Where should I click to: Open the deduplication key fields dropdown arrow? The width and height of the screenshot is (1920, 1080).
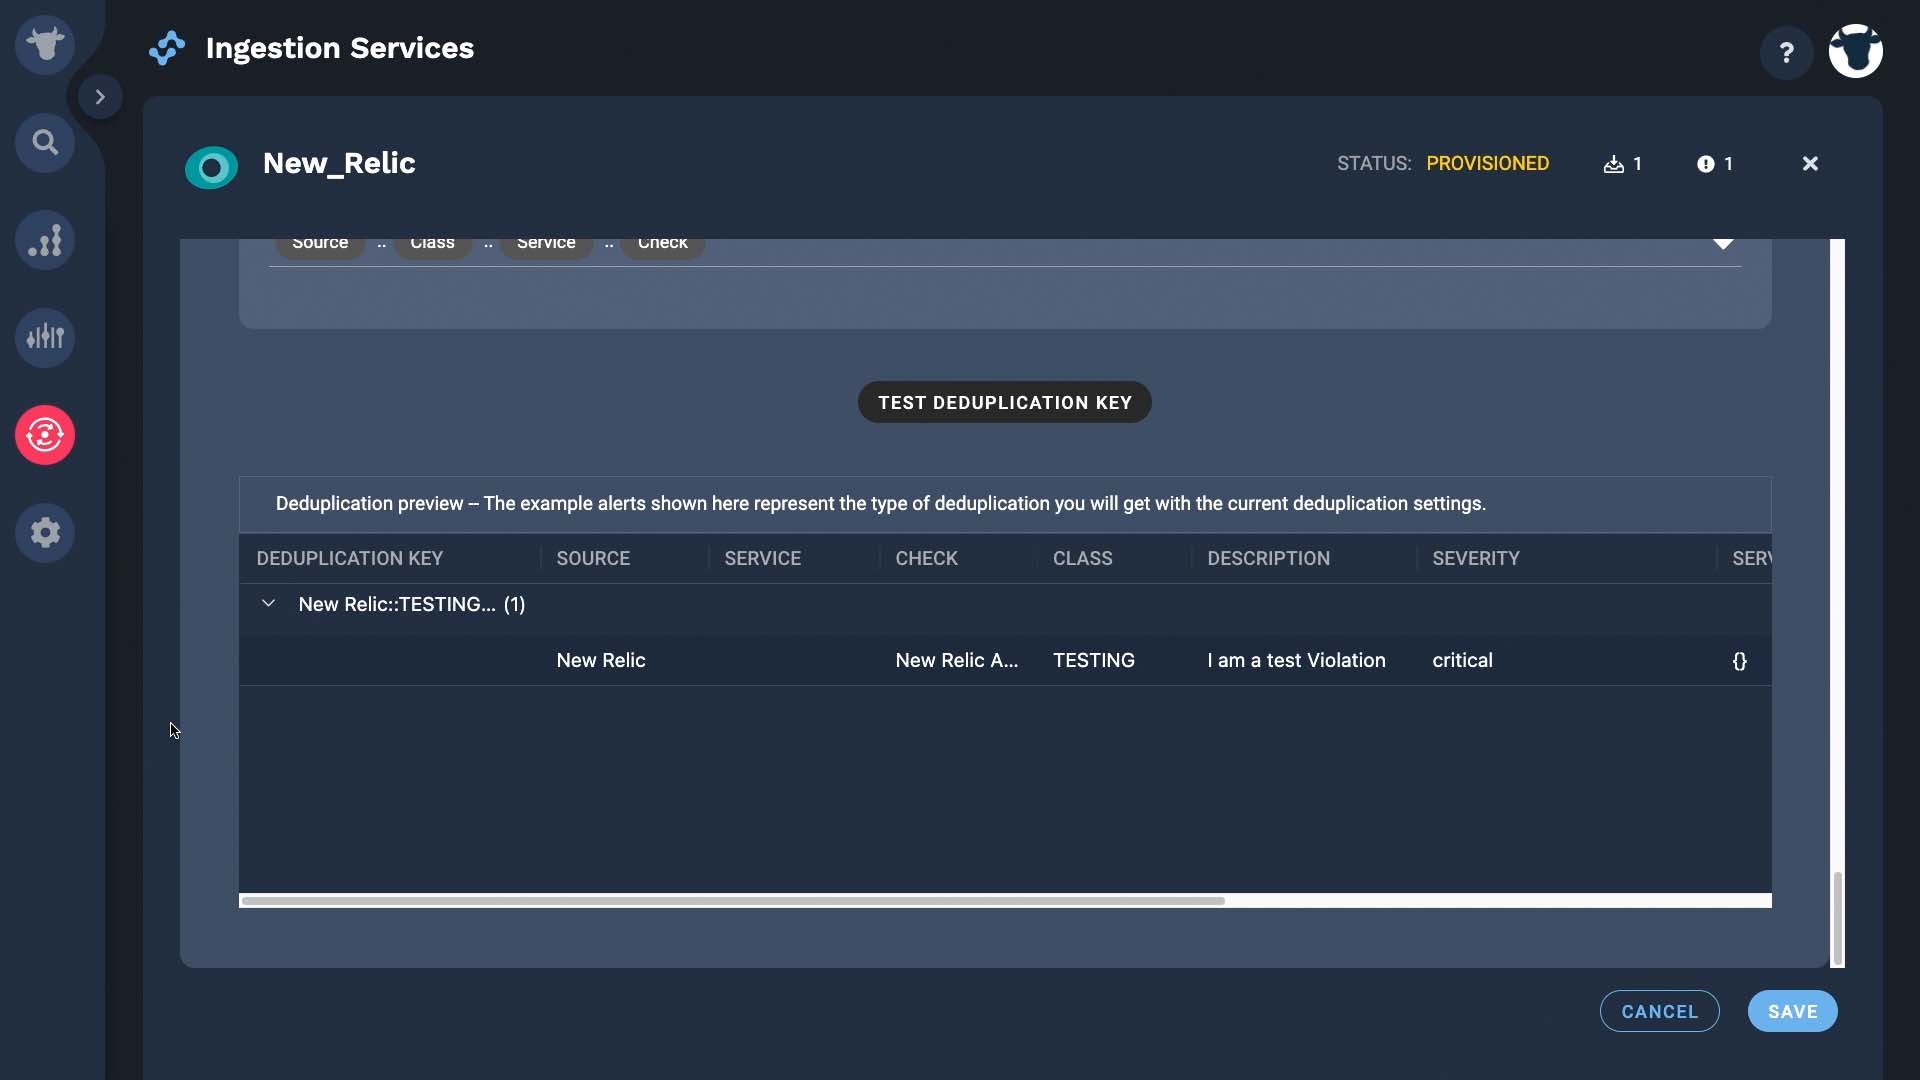tap(1723, 243)
